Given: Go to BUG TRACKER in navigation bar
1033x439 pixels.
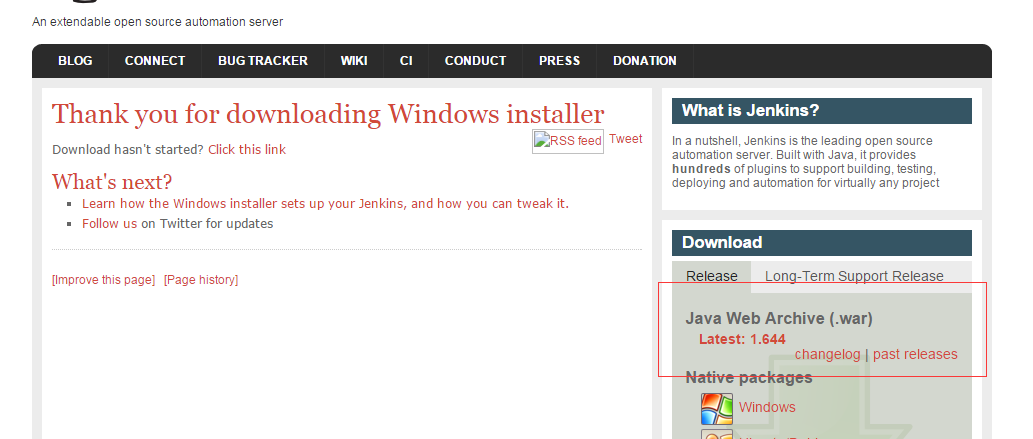Looking at the screenshot, I should (x=263, y=61).
